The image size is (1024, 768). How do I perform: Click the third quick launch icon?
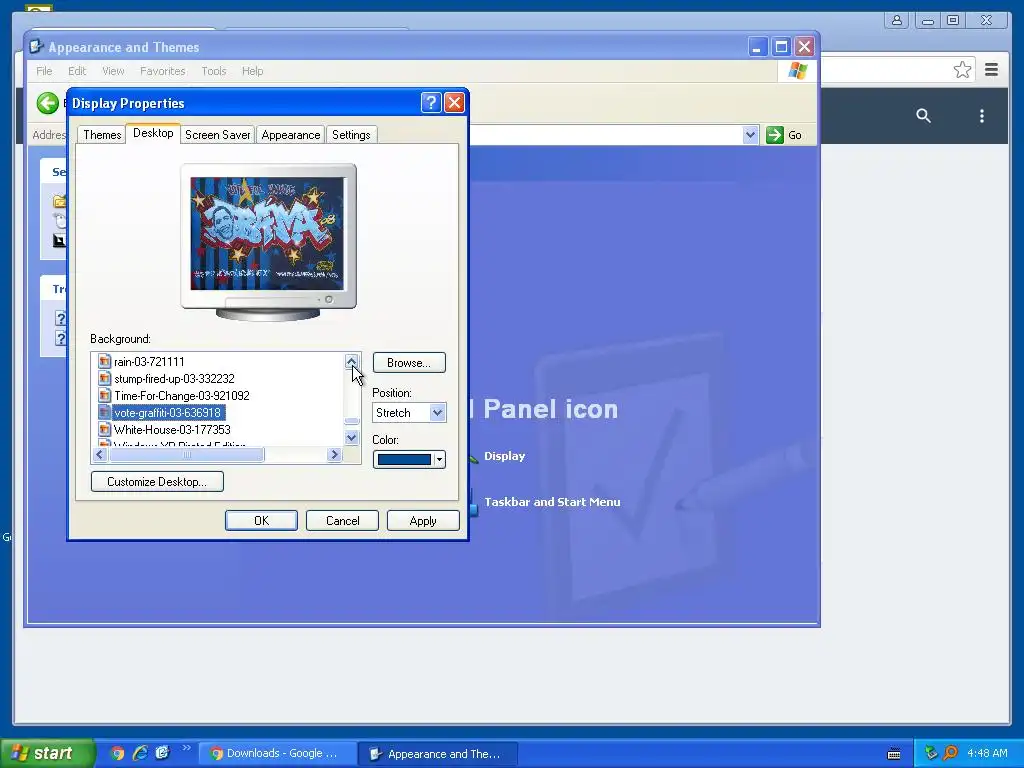tap(162, 753)
